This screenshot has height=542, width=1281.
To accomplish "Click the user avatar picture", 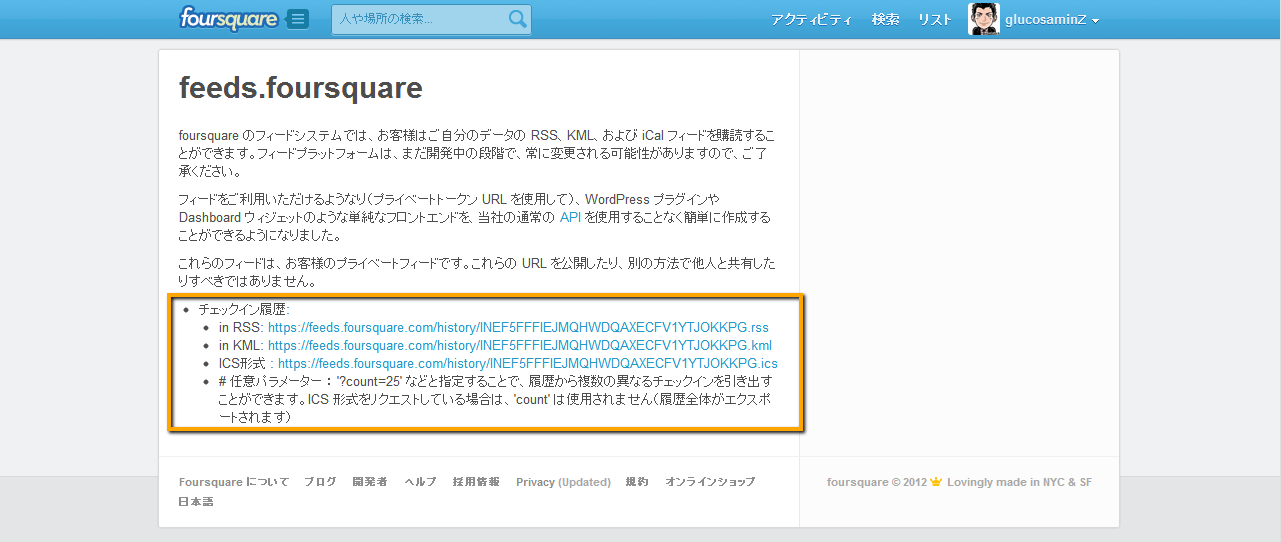I will click(x=983, y=19).
